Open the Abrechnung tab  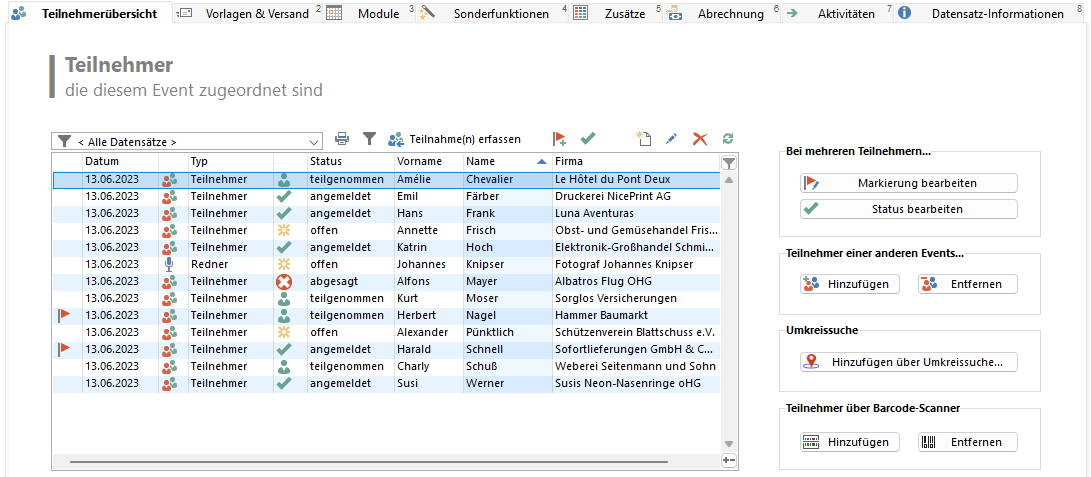point(730,14)
